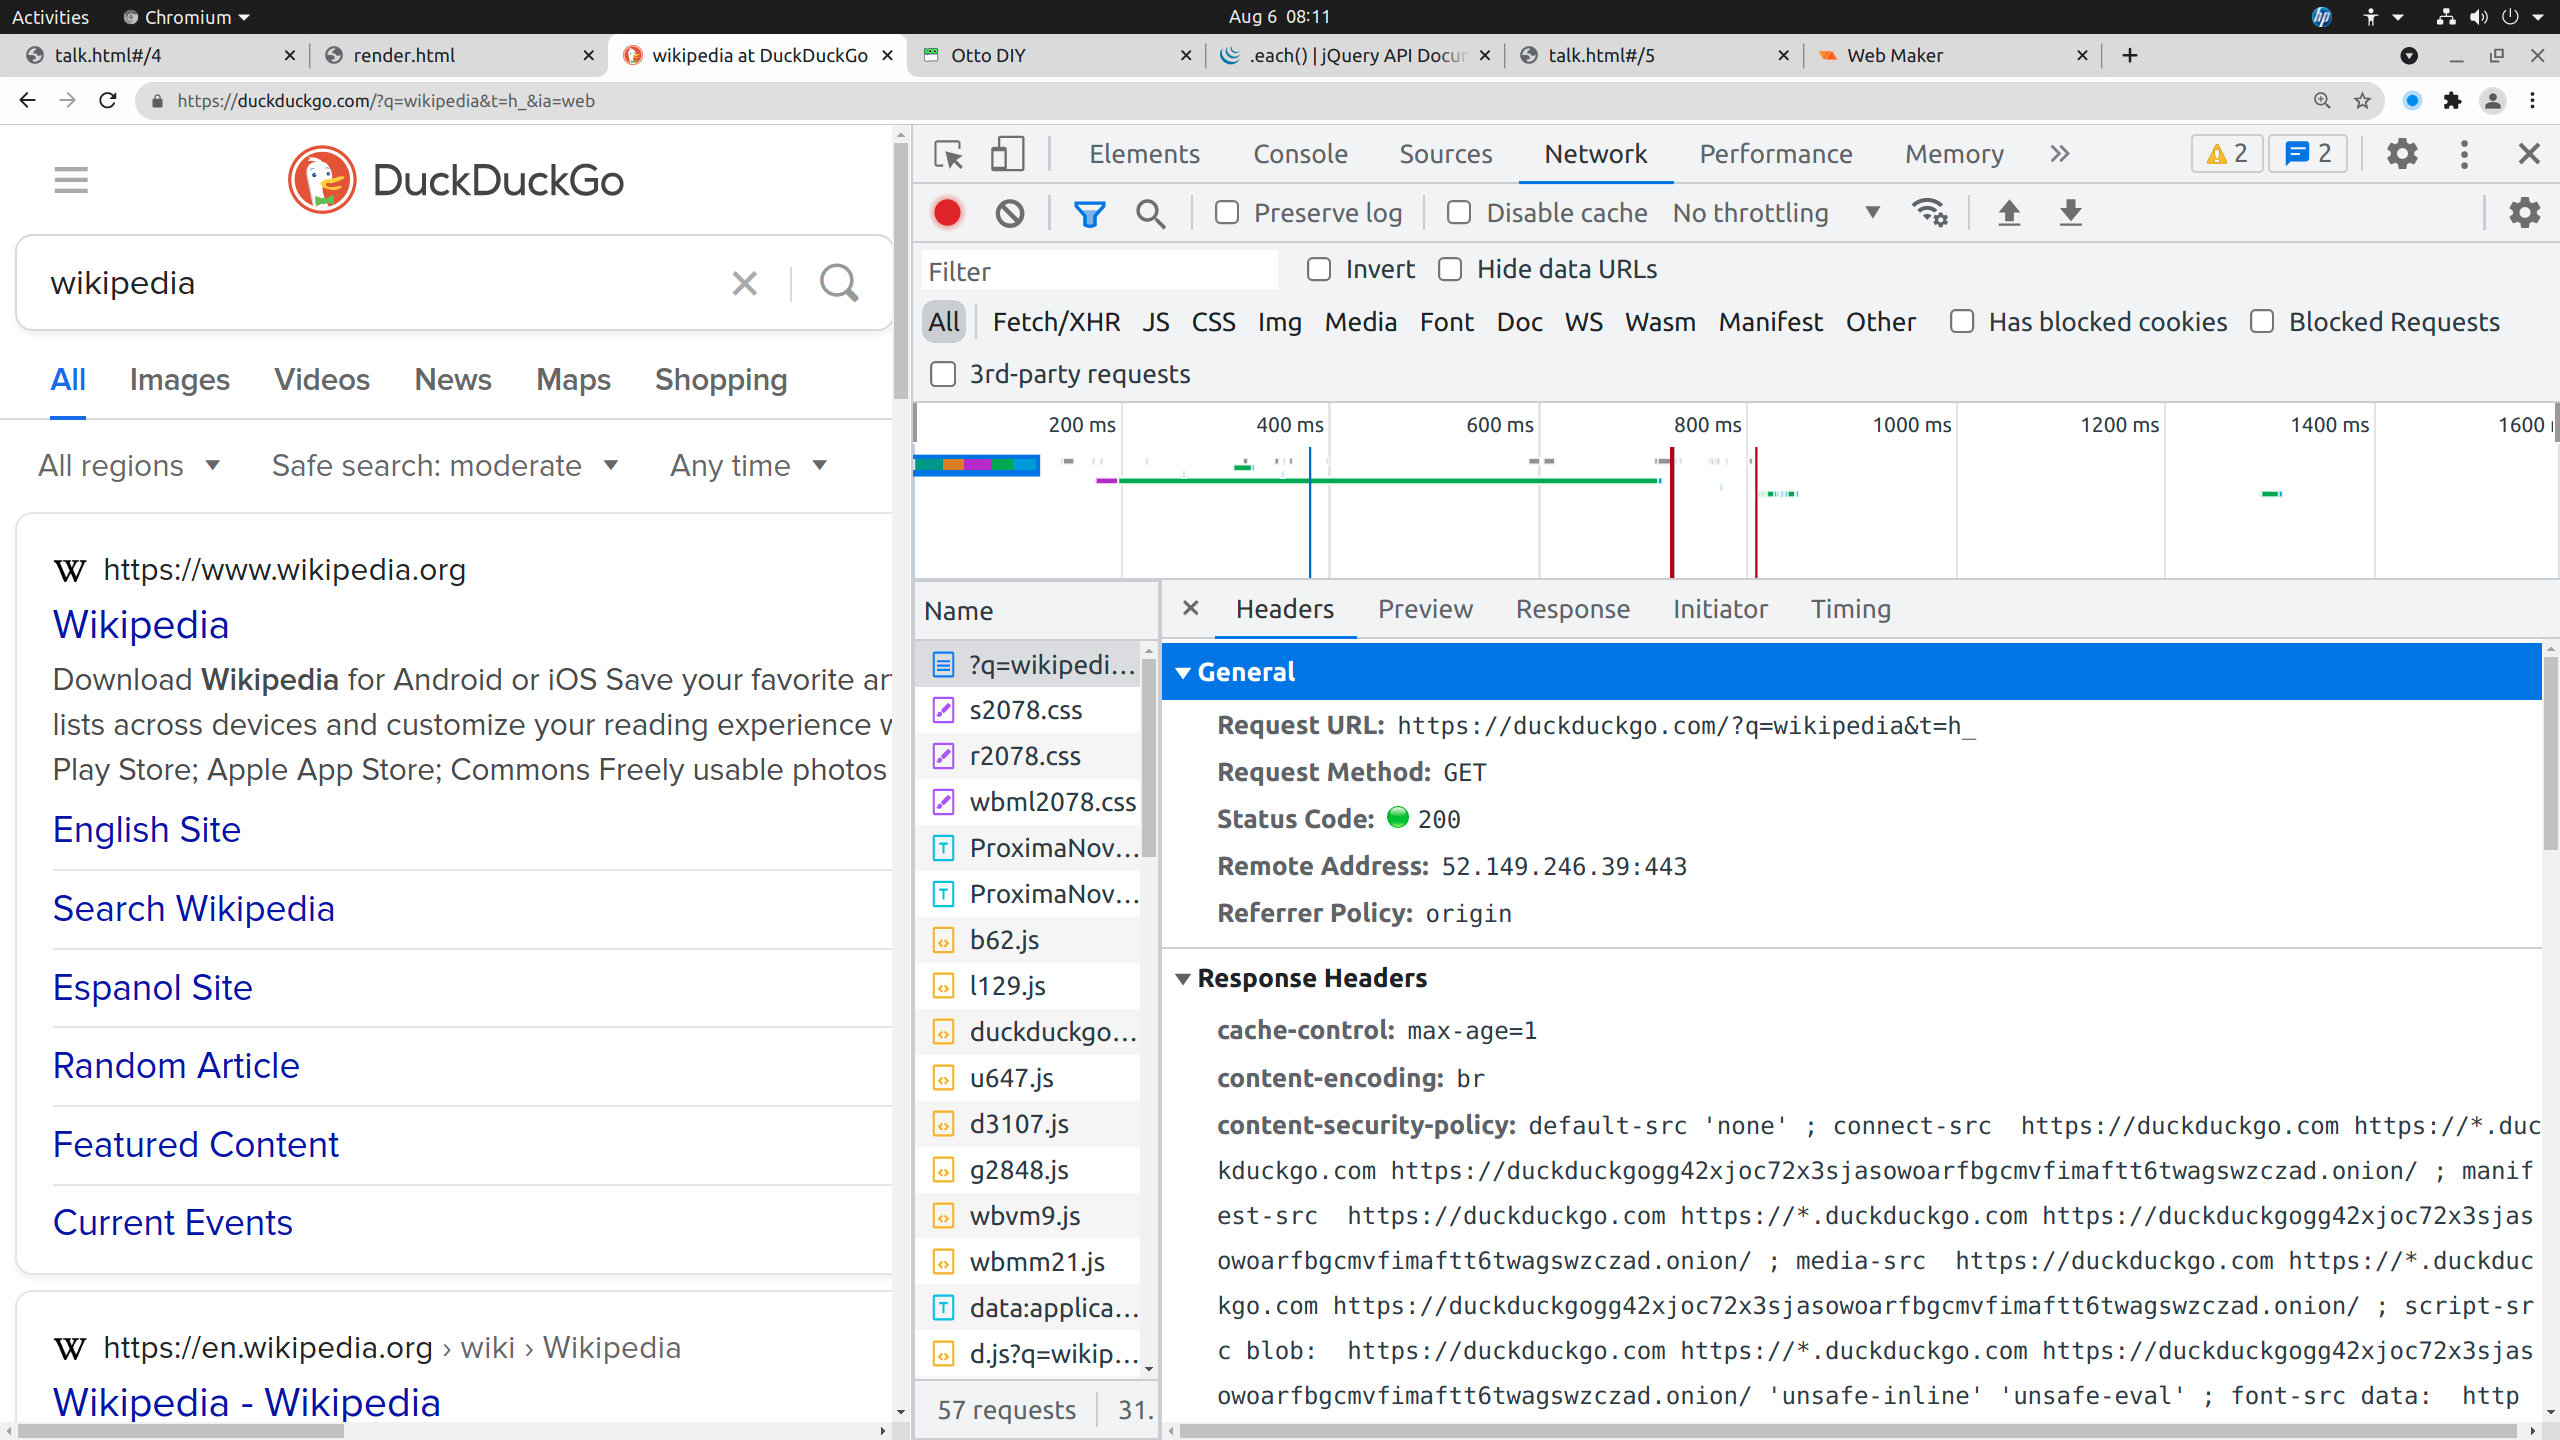Tick the 3rd-party requests checkbox
This screenshot has width=2560, height=1440.
pos(943,374)
